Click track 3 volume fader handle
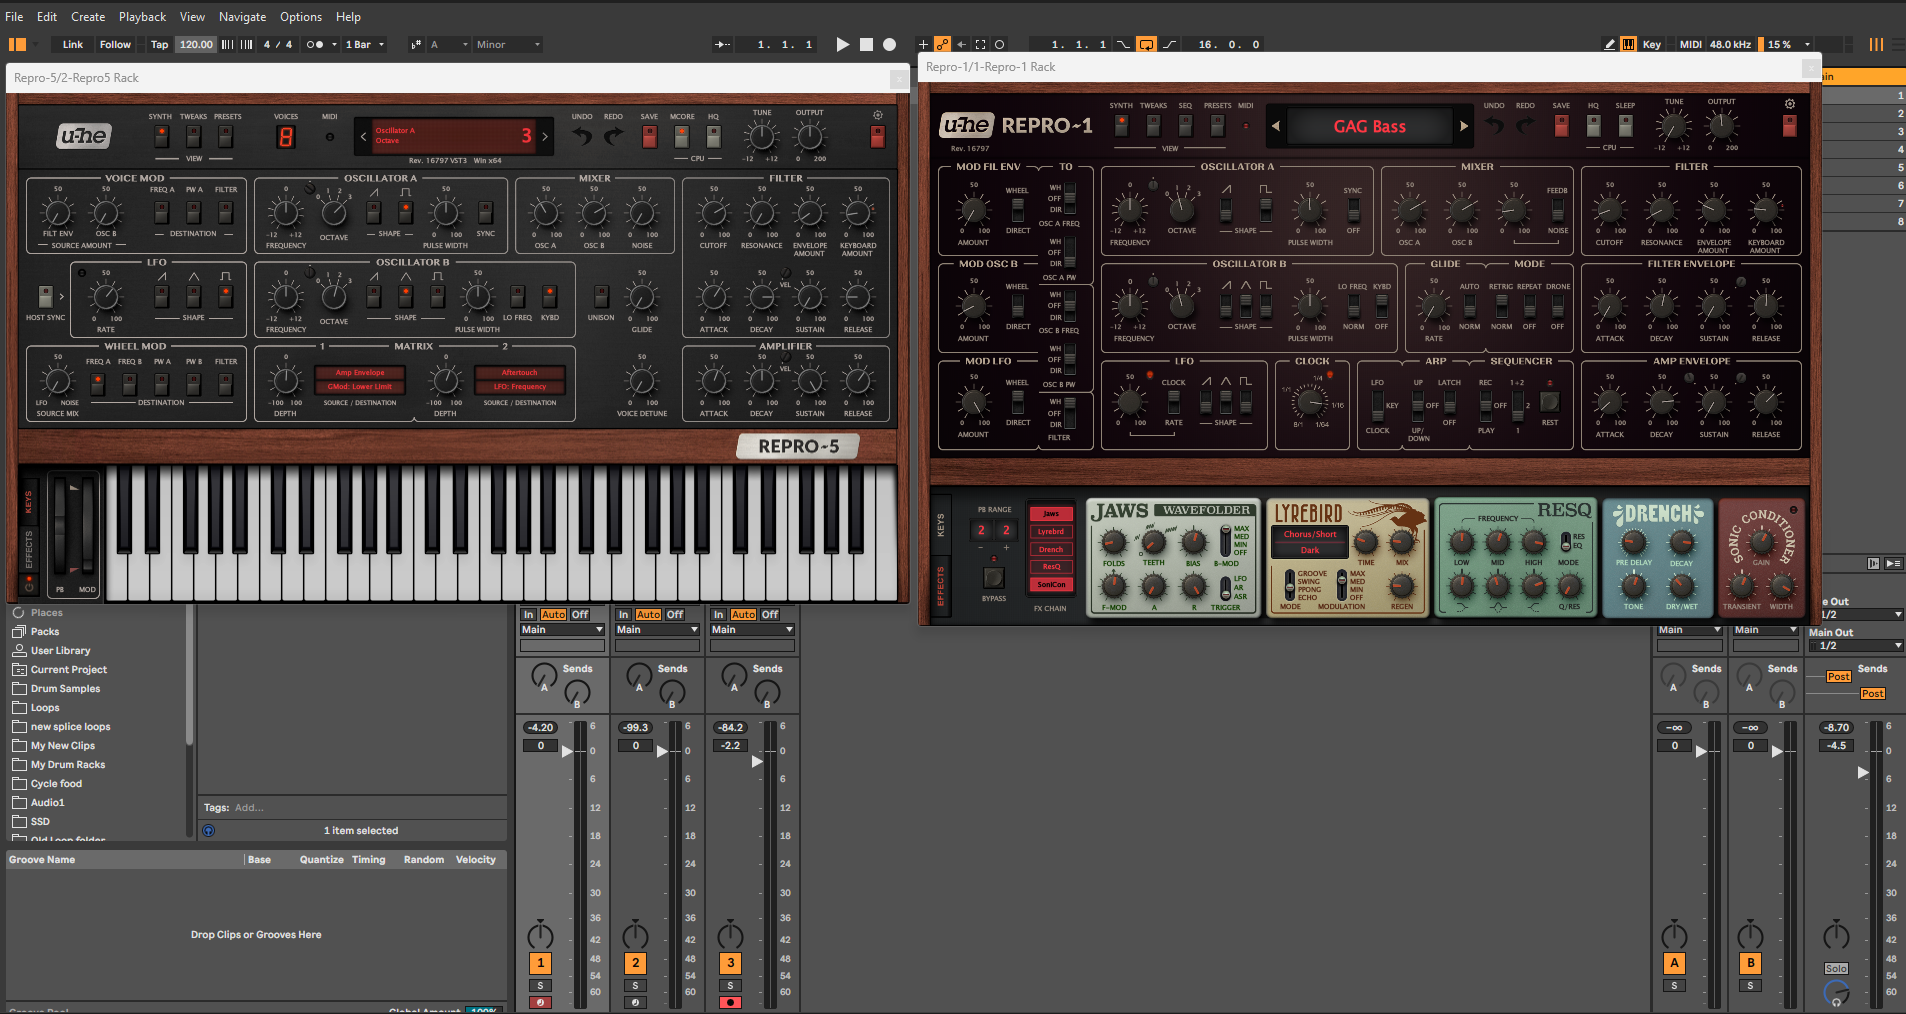The image size is (1906, 1014). pyautogui.click(x=757, y=761)
